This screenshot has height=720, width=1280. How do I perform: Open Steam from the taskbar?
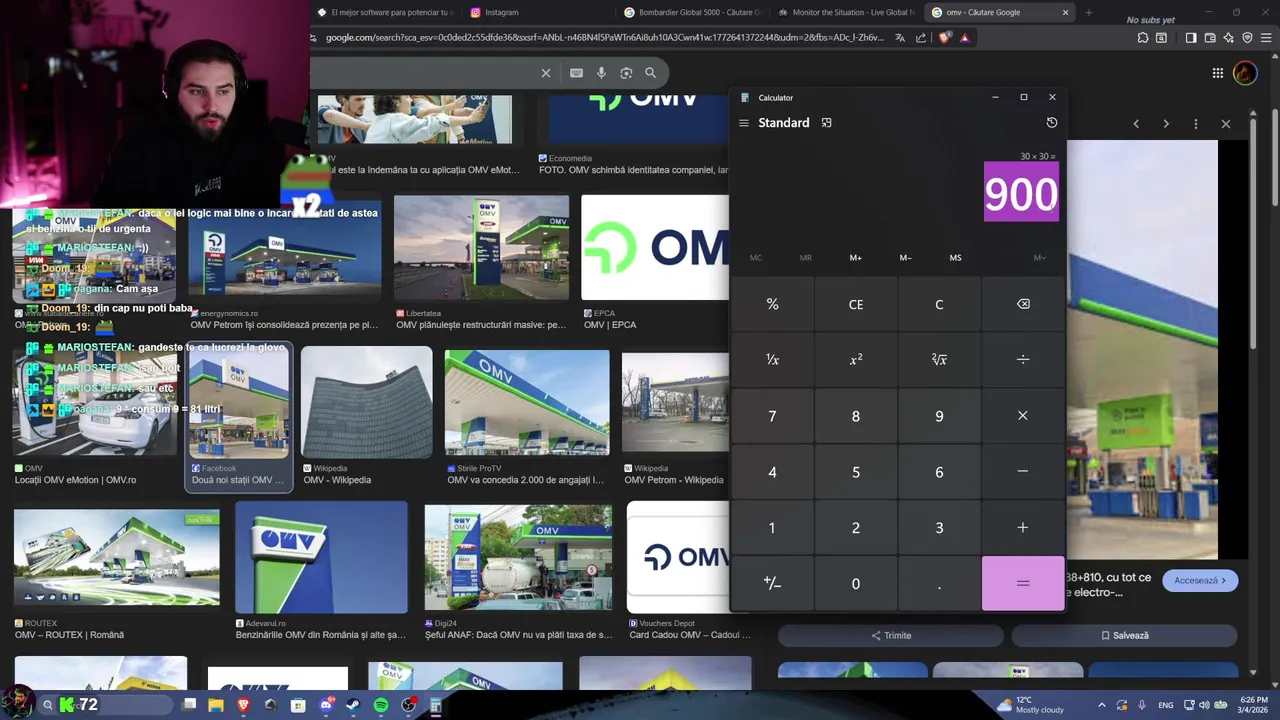353,706
